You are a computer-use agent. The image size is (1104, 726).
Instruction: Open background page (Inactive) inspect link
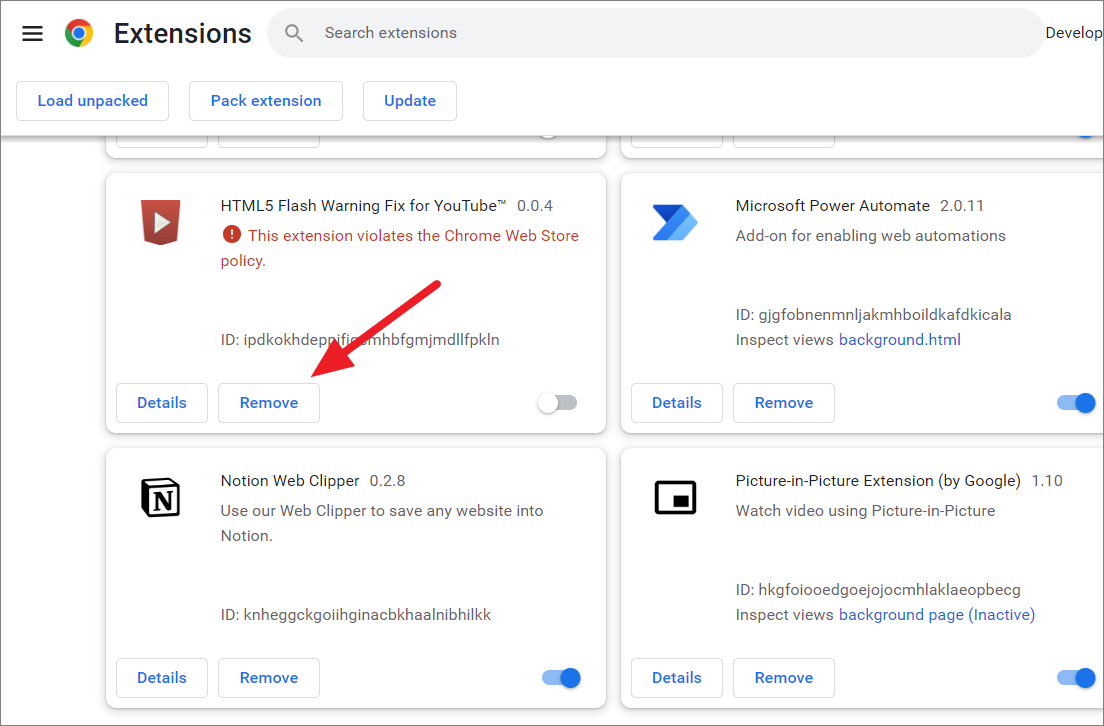pyautogui.click(x=936, y=615)
